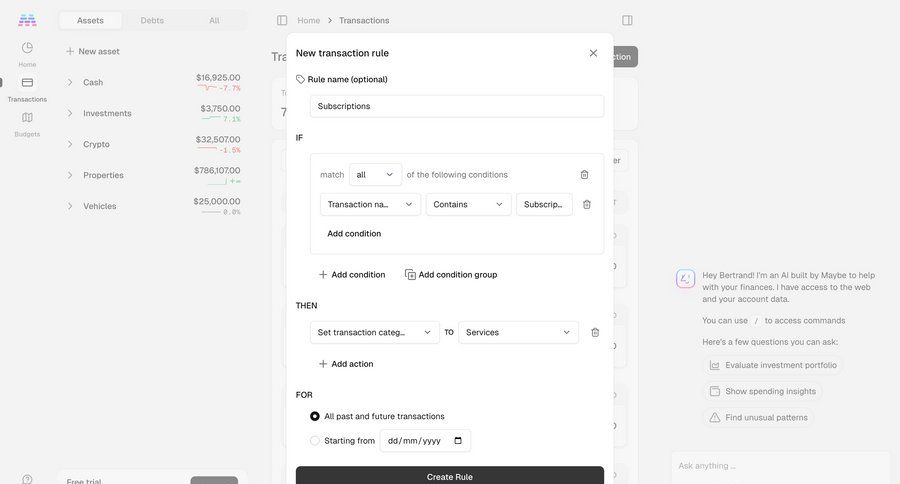Screen dimensions: 900x484
Task: Switch to the Assets tab
Action: 90,20
